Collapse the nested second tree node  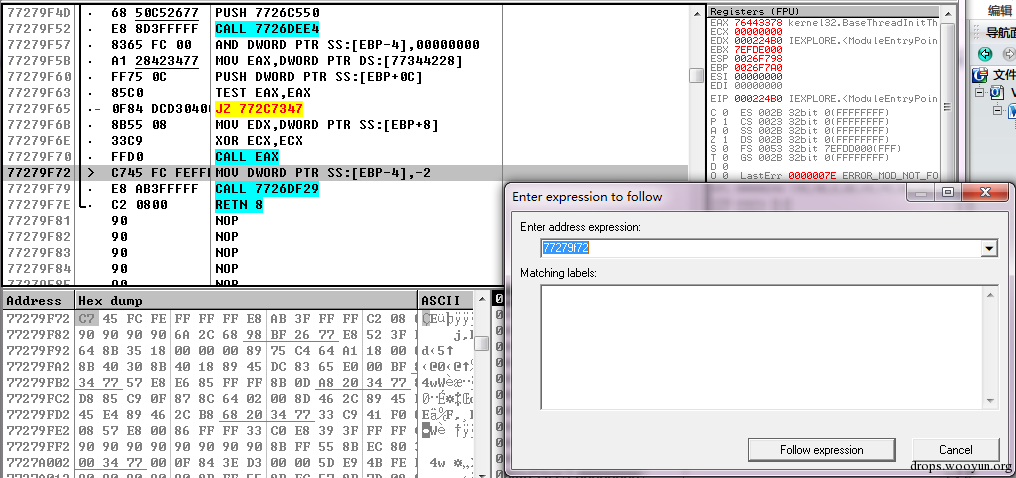997,110
